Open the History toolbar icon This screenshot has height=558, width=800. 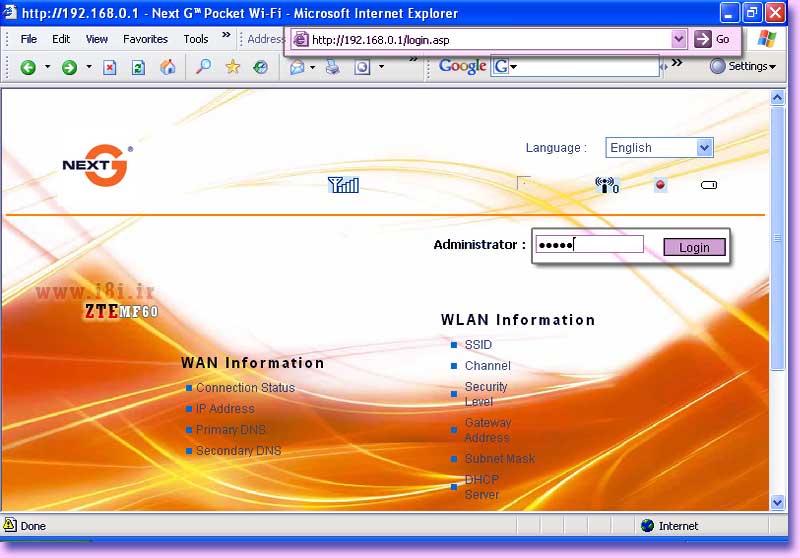tap(261, 67)
